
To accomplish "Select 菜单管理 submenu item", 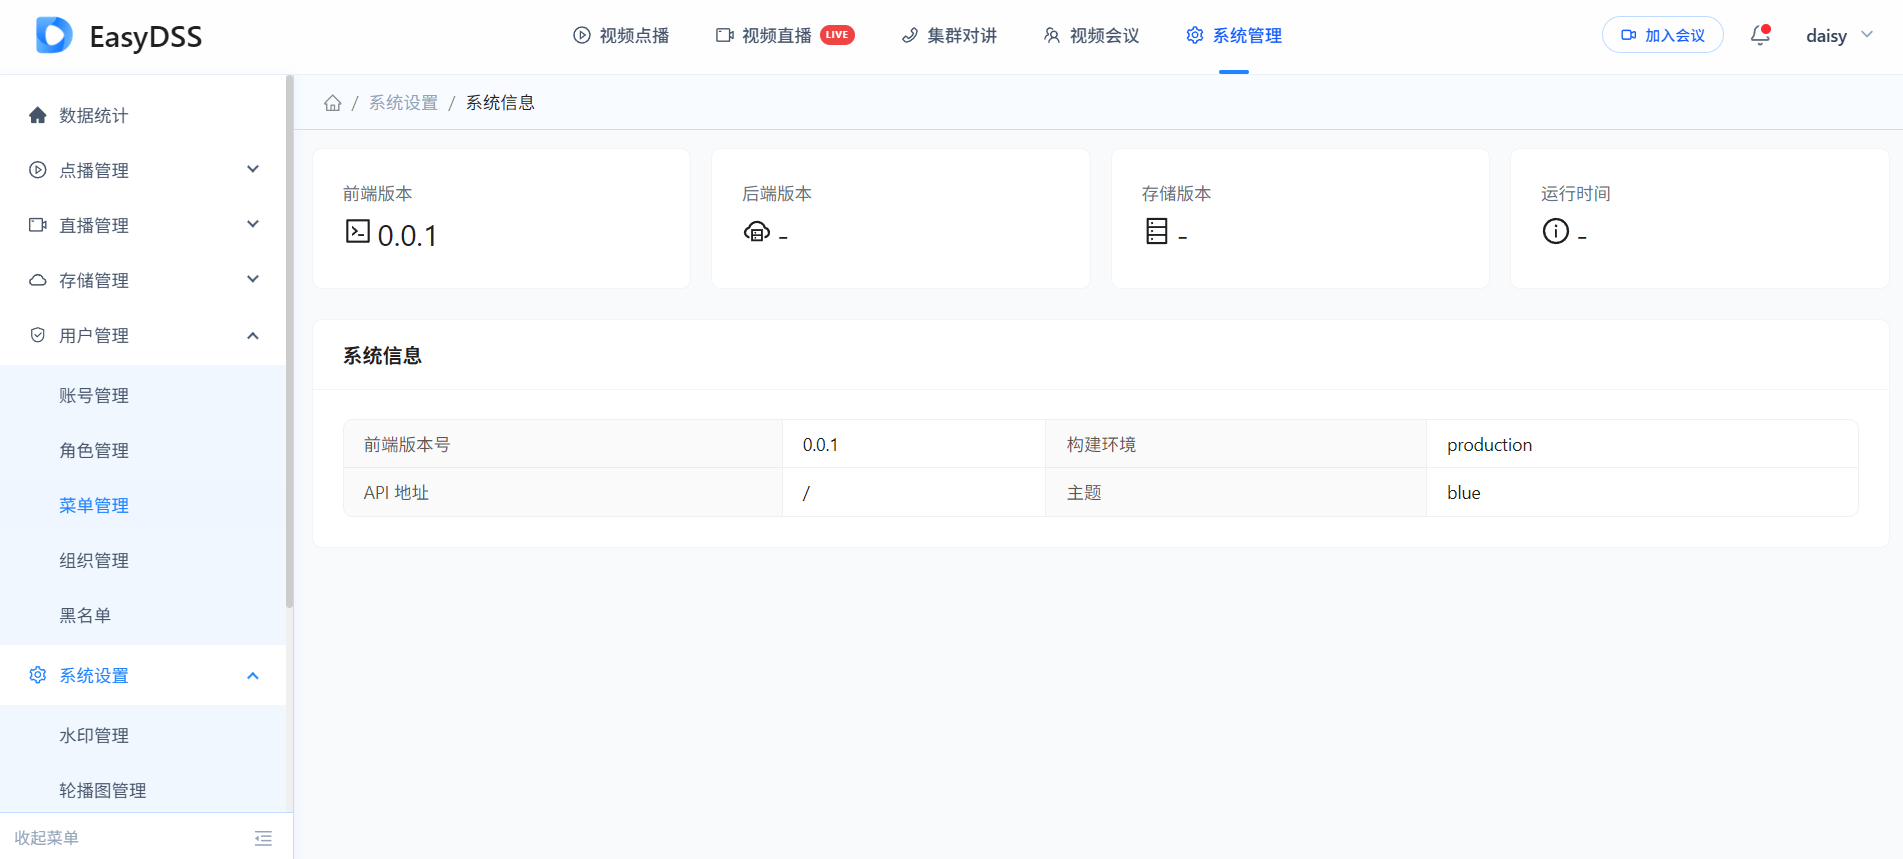I will (x=143, y=505).
